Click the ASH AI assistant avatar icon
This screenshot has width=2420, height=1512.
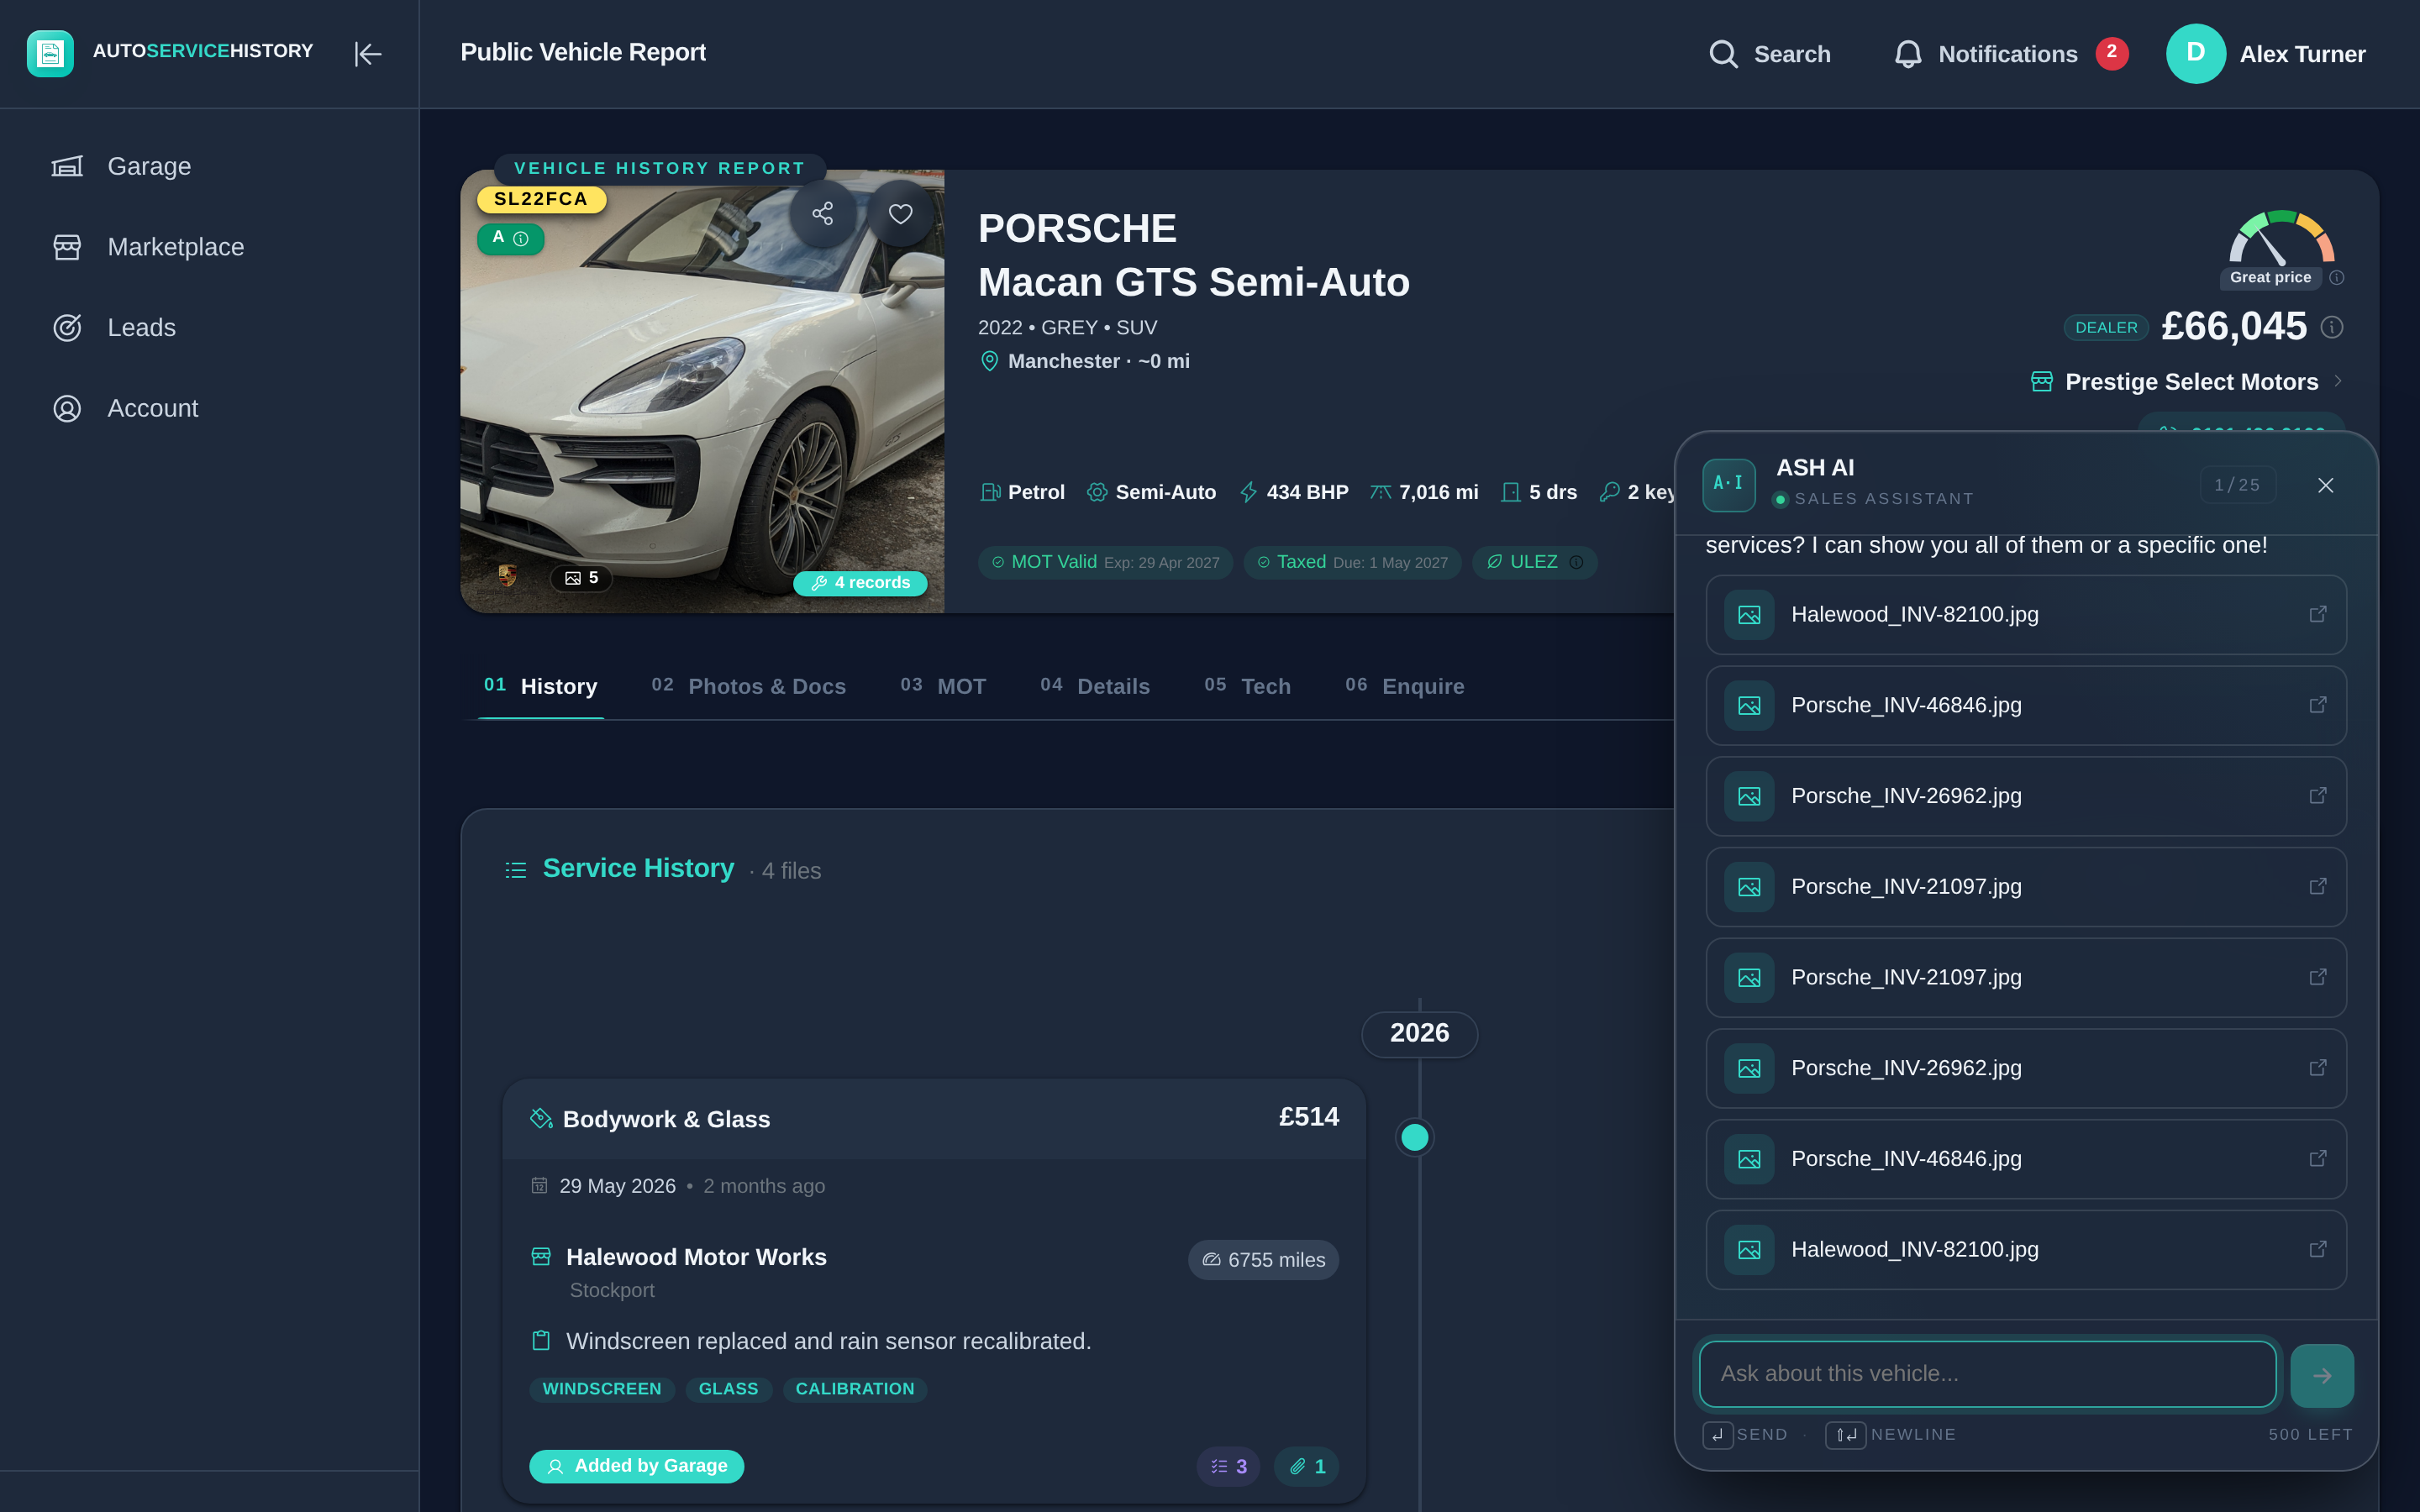(1729, 485)
